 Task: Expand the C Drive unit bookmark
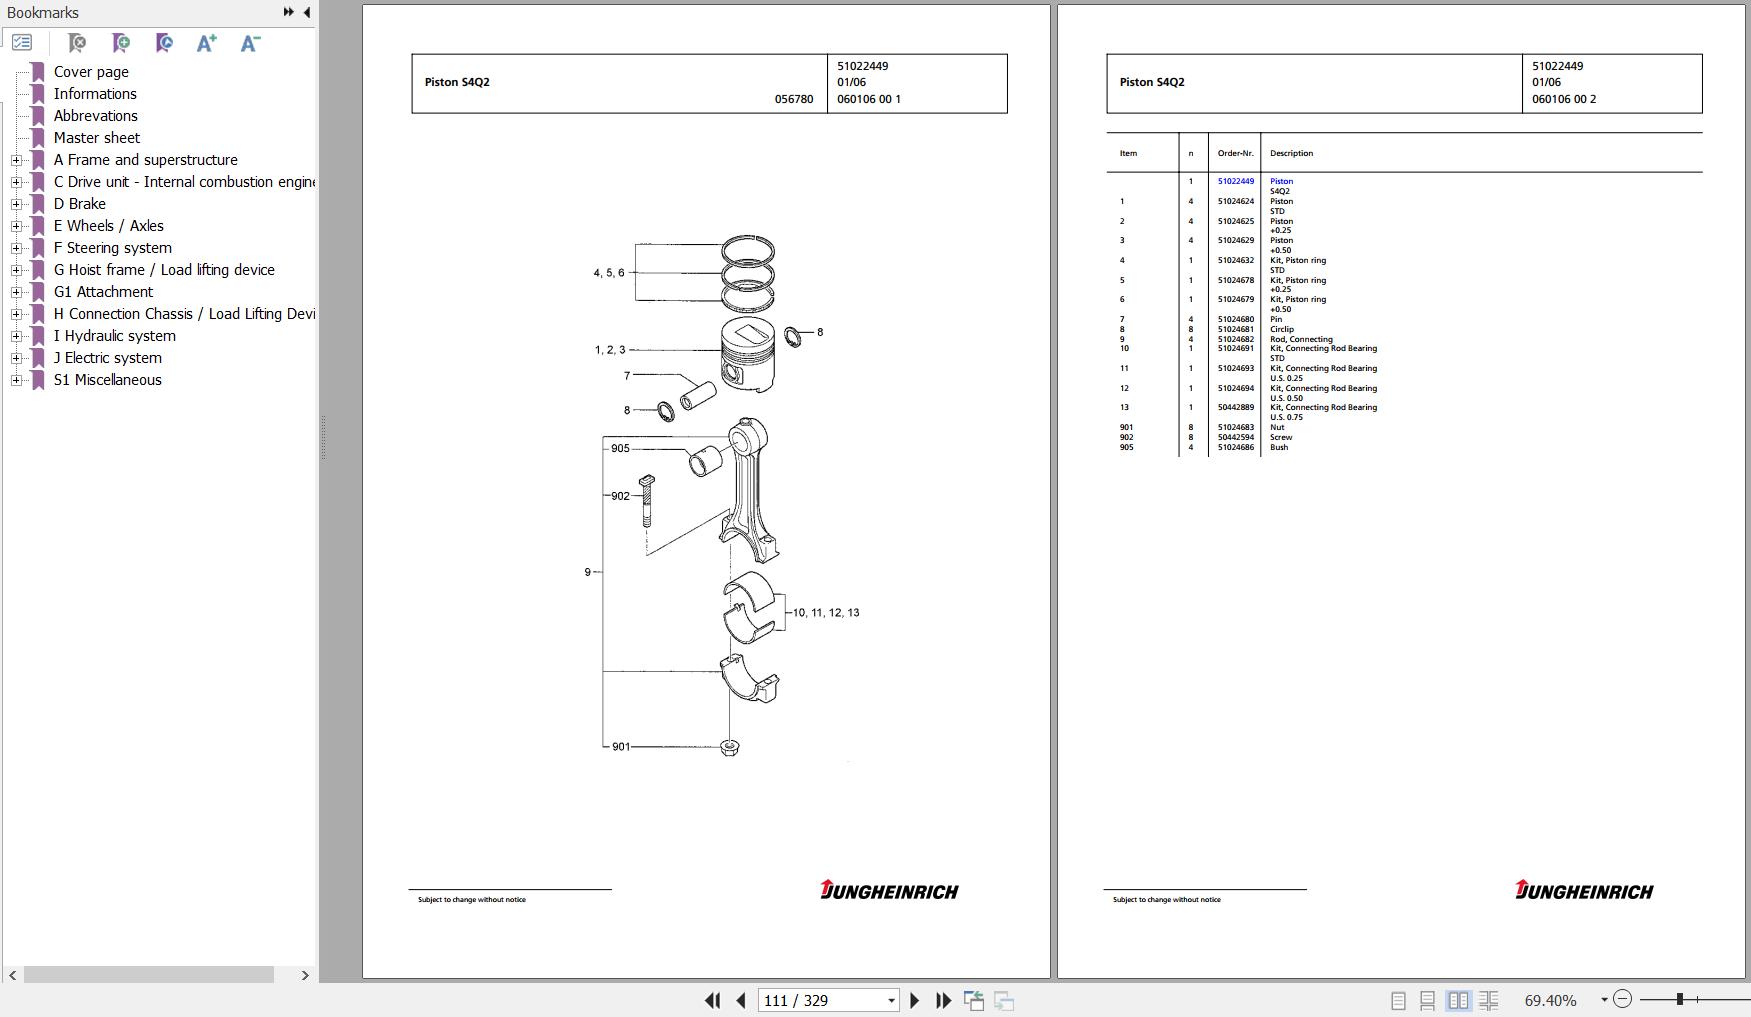pos(16,182)
